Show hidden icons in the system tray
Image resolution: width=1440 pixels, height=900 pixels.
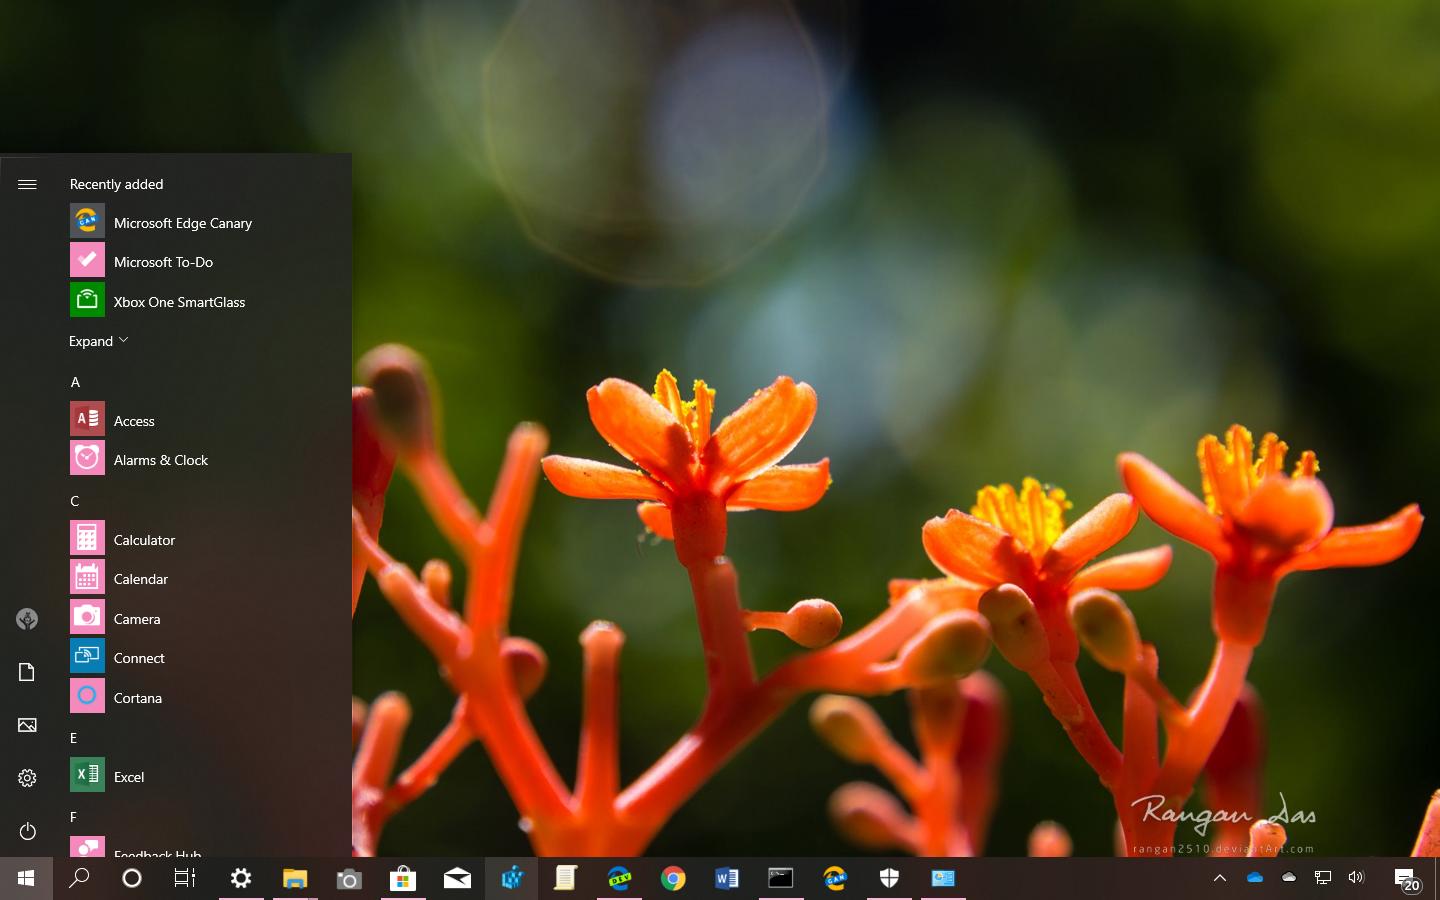[x=1219, y=879]
